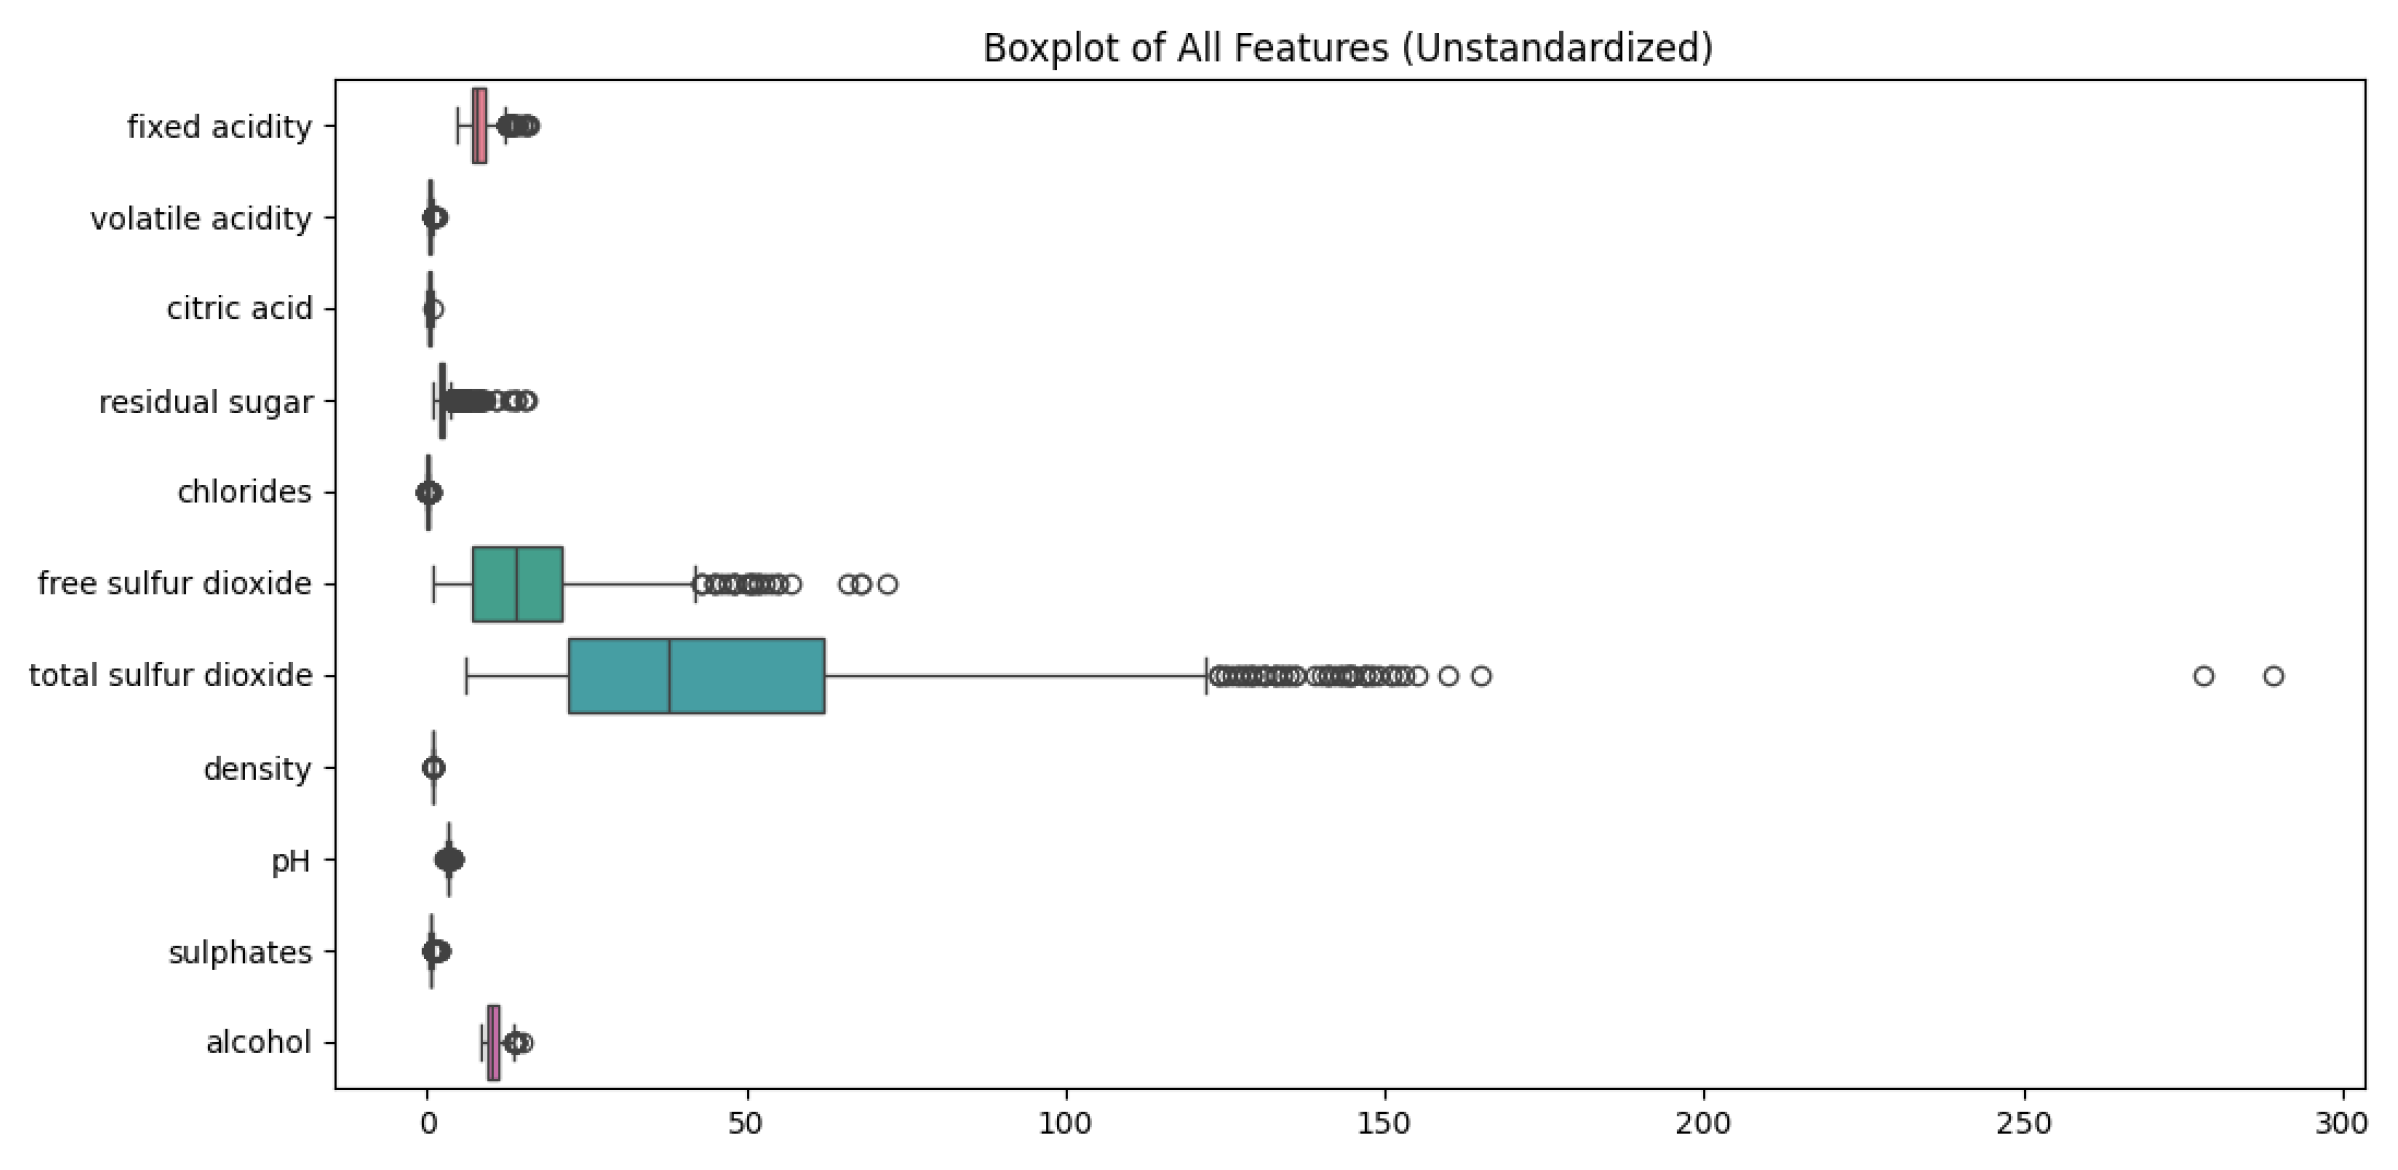Click the "density" axis label
The height and width of the screenshot is (1170, 2398).
[257, 768]
